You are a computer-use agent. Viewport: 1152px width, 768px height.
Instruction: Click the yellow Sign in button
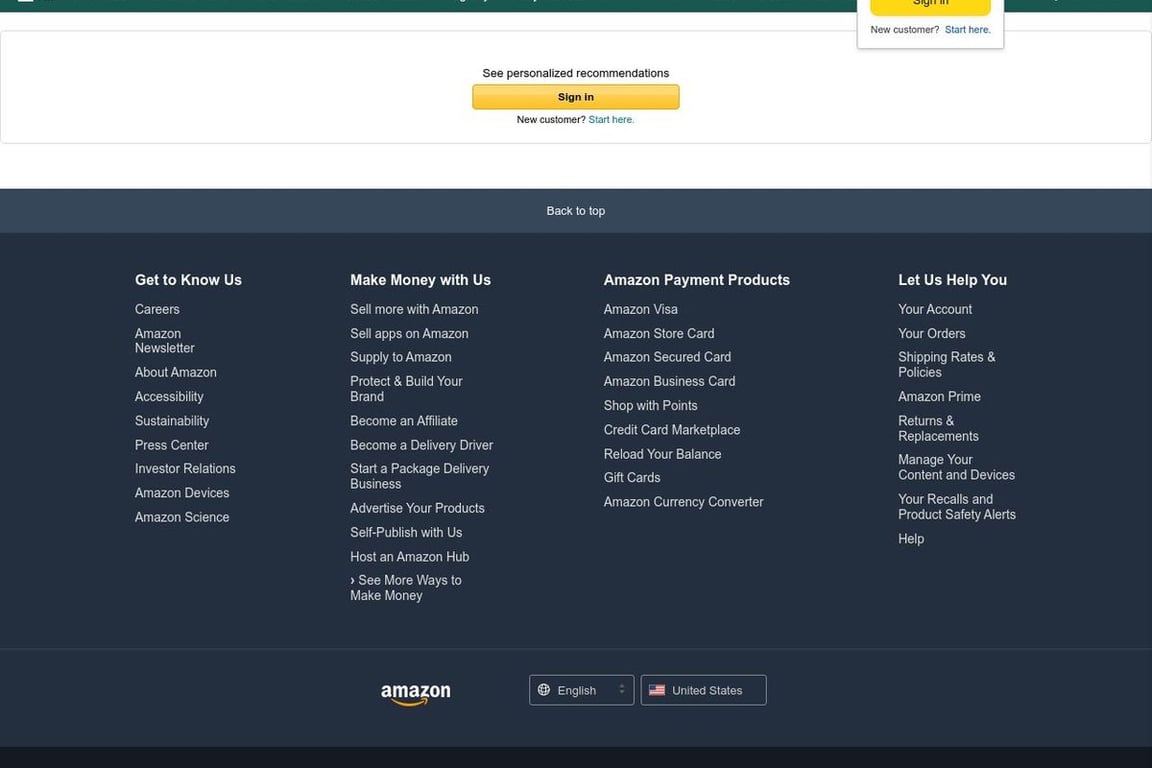click(x=575, y=96)
